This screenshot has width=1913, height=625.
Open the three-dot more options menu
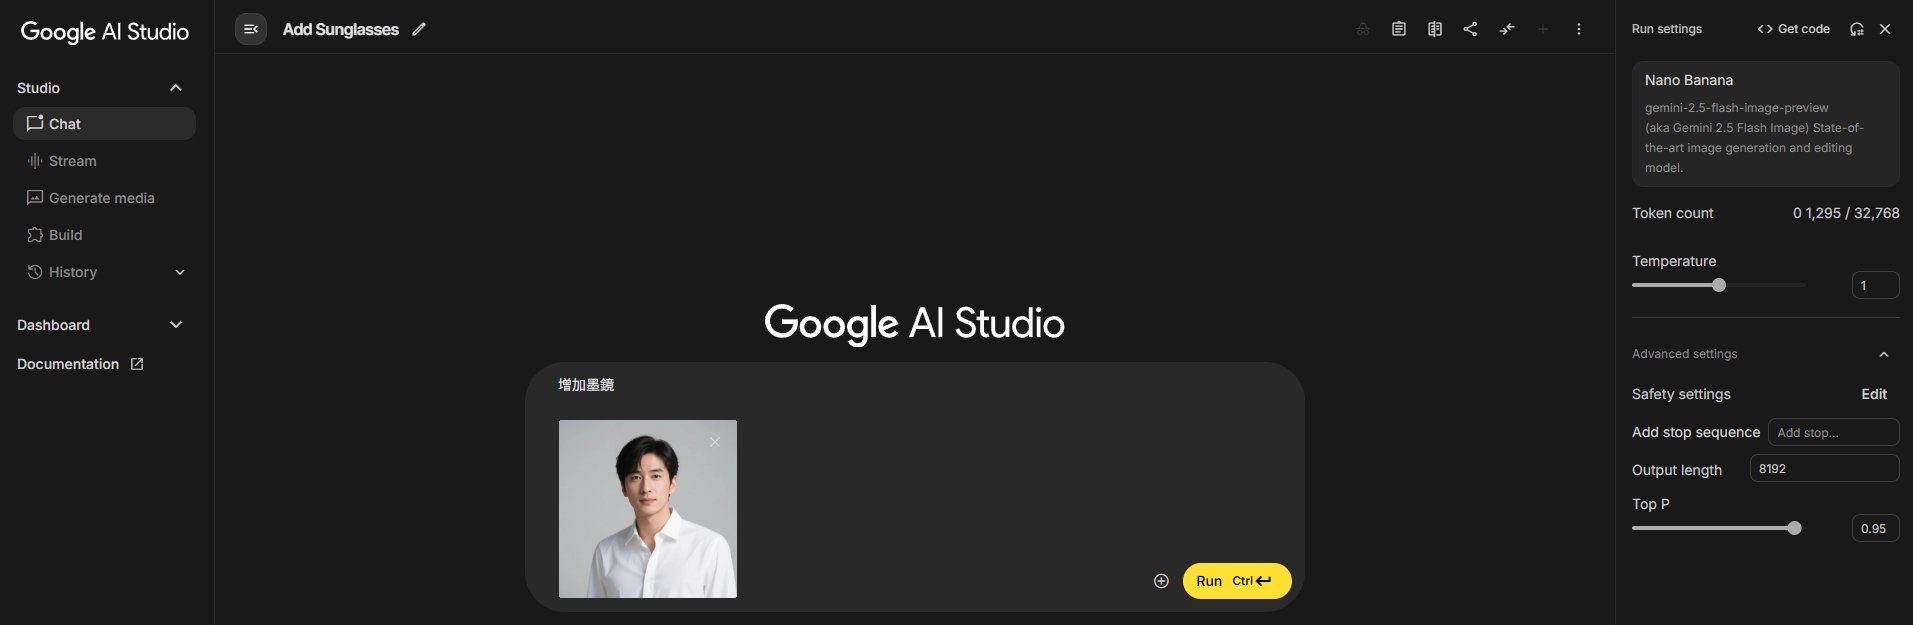[x=1578, y=29]
